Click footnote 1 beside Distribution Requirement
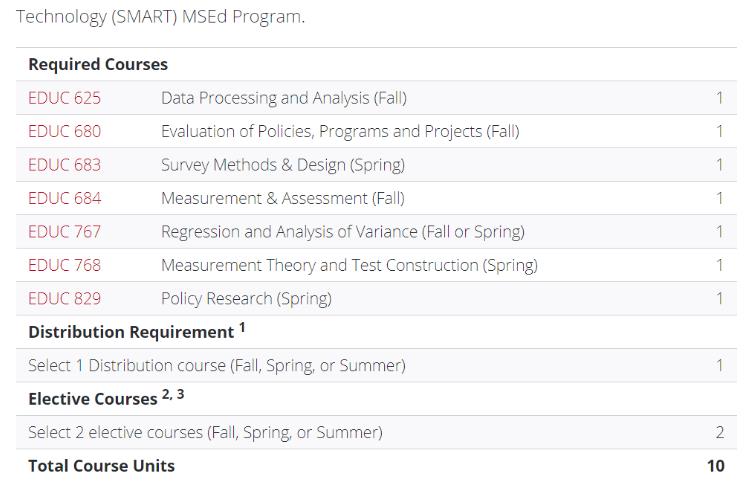The width and height of the screenshot is (750, 489). (x=242, y=328)
